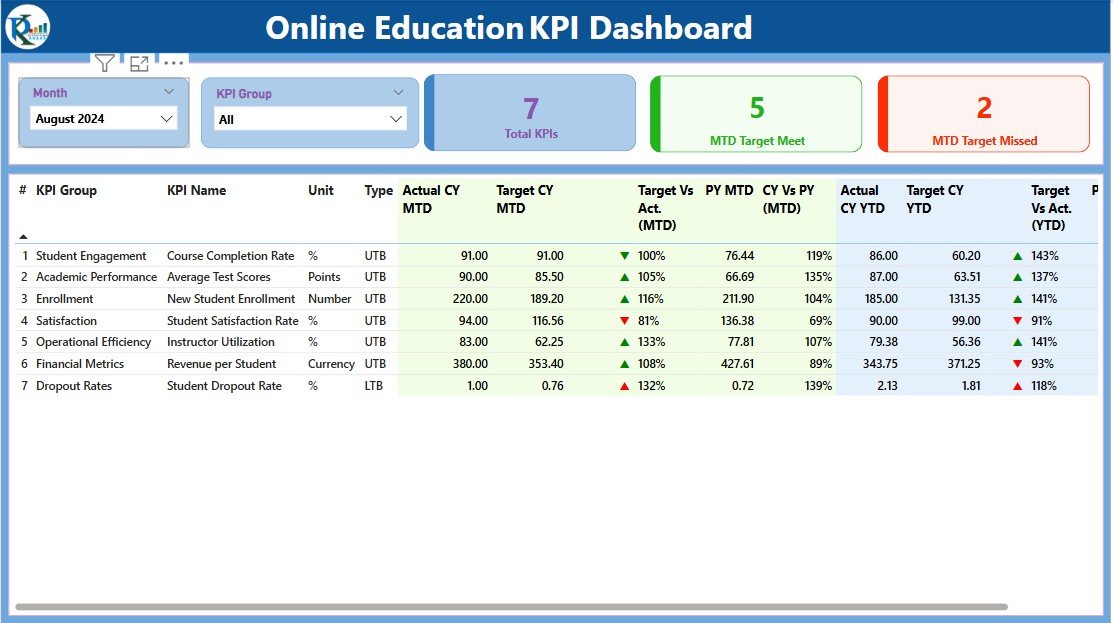
Task: Click Student Dropout Rate KPI name
Action: (x=224, y=386)
